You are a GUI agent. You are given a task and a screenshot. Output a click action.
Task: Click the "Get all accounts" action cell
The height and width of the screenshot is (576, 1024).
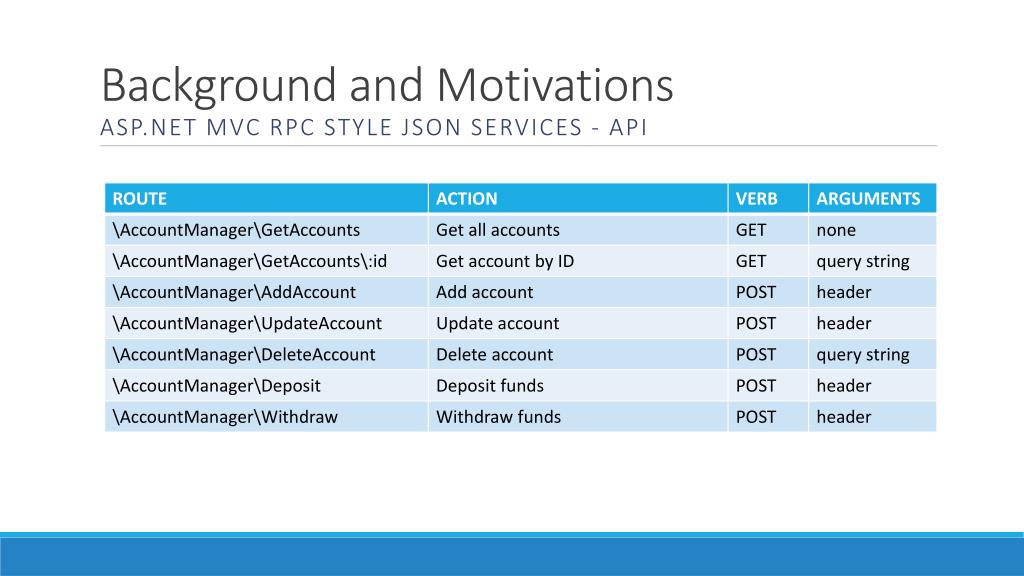[x=578, y=230]
